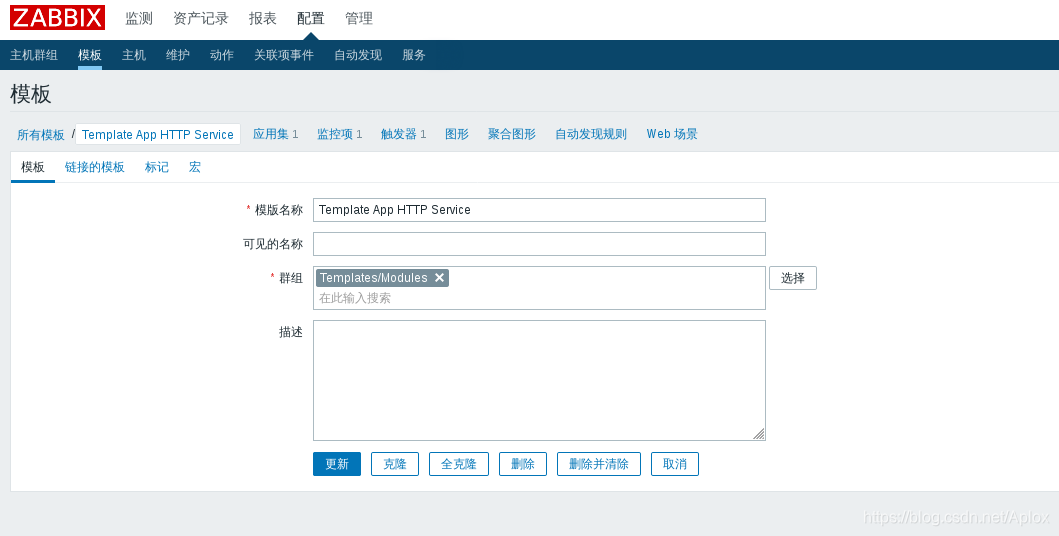Switch to the 宏 tab
Viewport: 1059px width, 536px height.
(195, 167)
